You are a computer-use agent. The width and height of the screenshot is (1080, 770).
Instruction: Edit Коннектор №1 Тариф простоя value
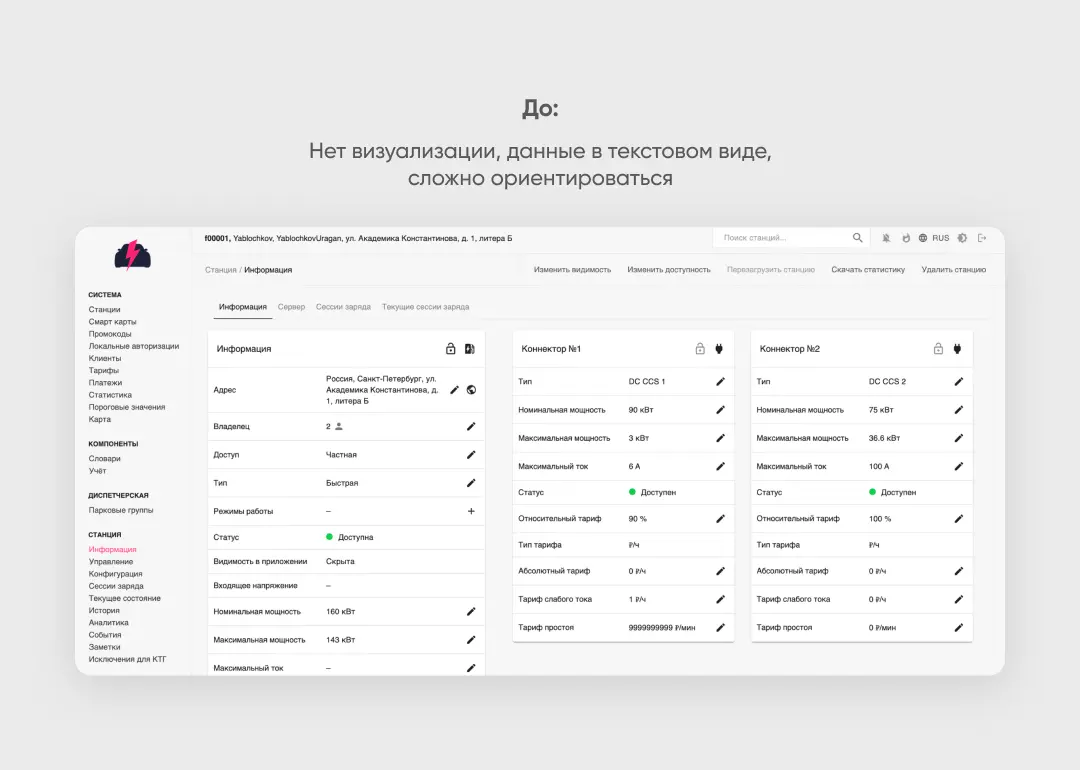tap(720, 627)
